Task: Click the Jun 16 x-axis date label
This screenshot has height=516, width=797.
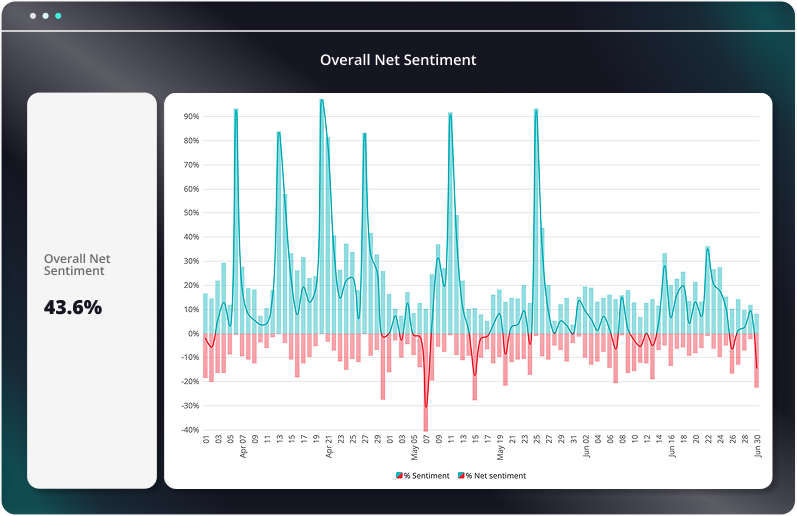Action: (x=672, y=448)
